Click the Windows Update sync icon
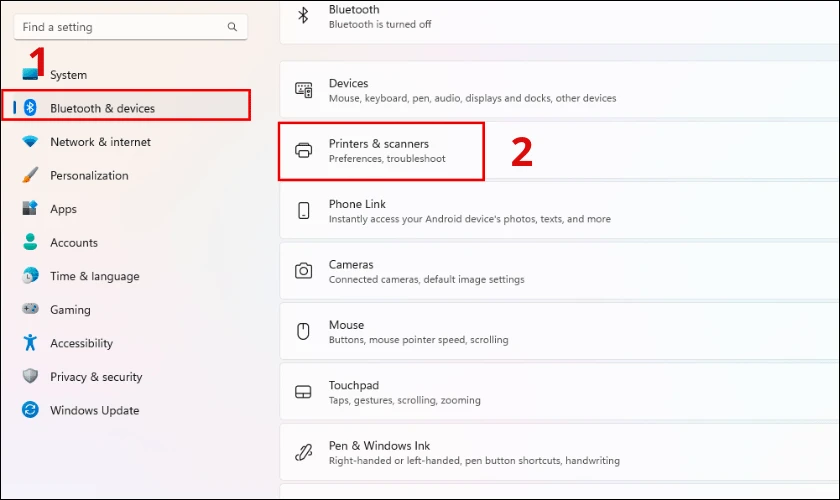Screen dimensions: 840x500 point(30,410)
